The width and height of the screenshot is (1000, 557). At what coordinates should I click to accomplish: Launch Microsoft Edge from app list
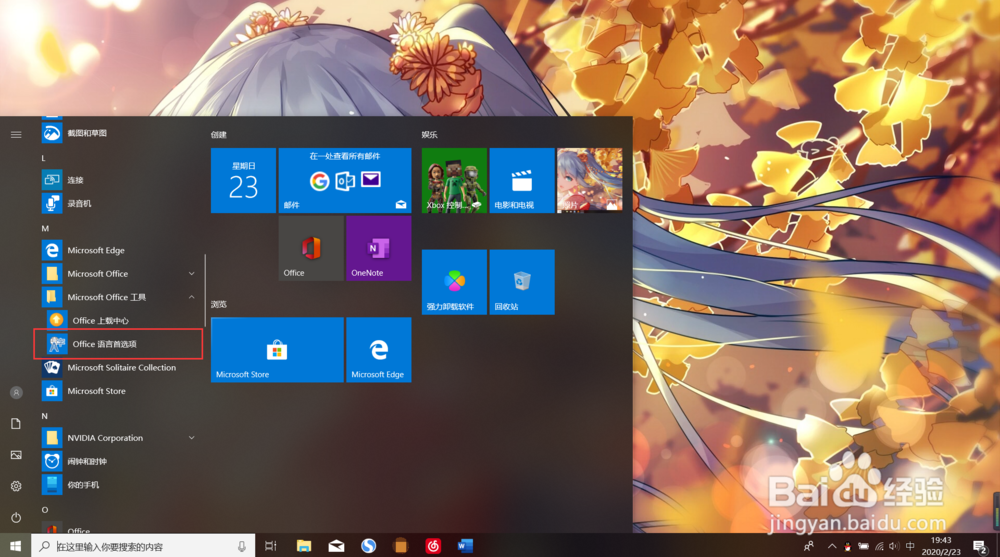click(x=119, y=250)
